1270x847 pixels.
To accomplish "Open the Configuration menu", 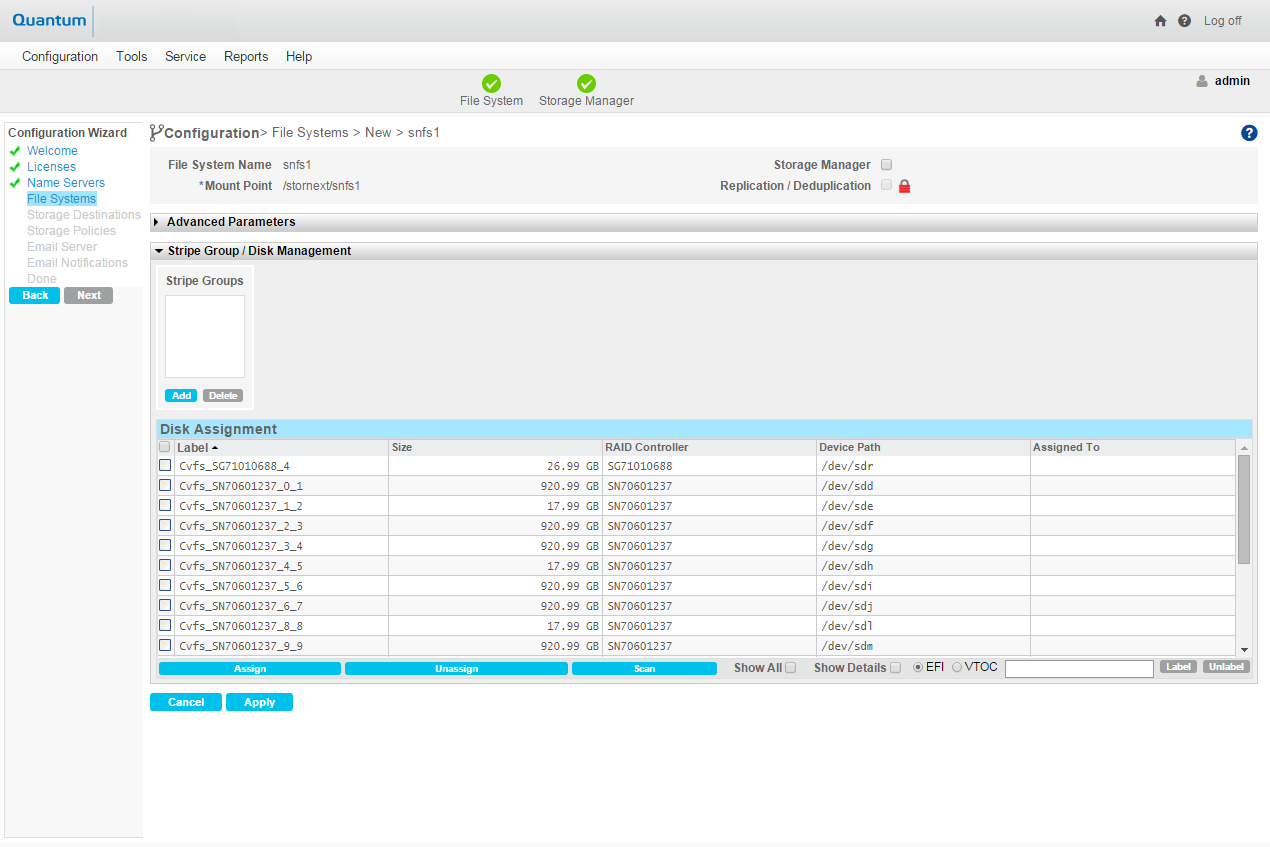I will [60, 56].
